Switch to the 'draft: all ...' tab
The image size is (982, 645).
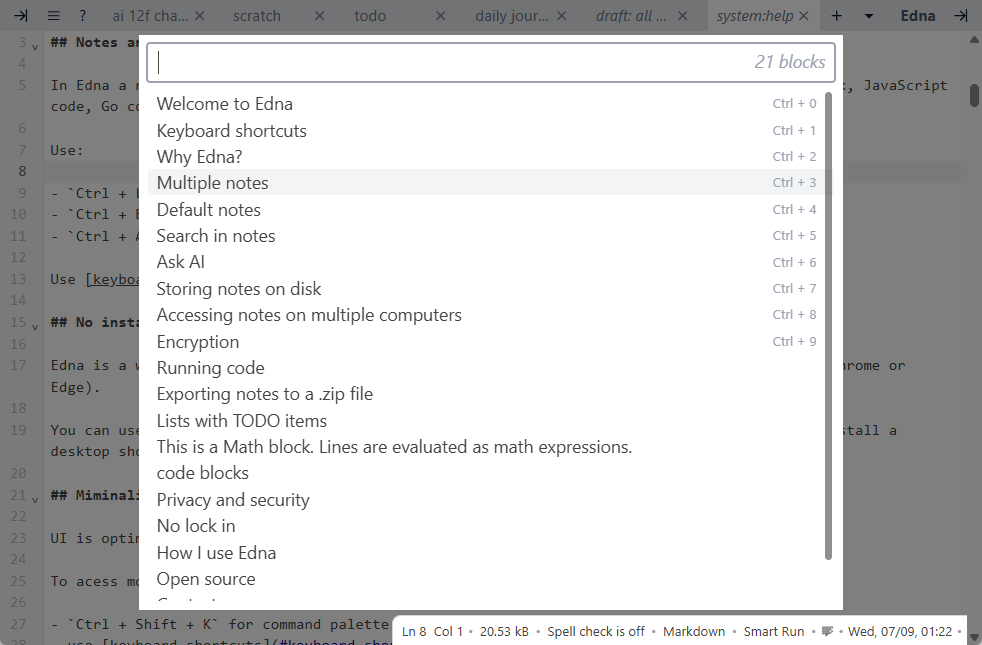point(631,16)
